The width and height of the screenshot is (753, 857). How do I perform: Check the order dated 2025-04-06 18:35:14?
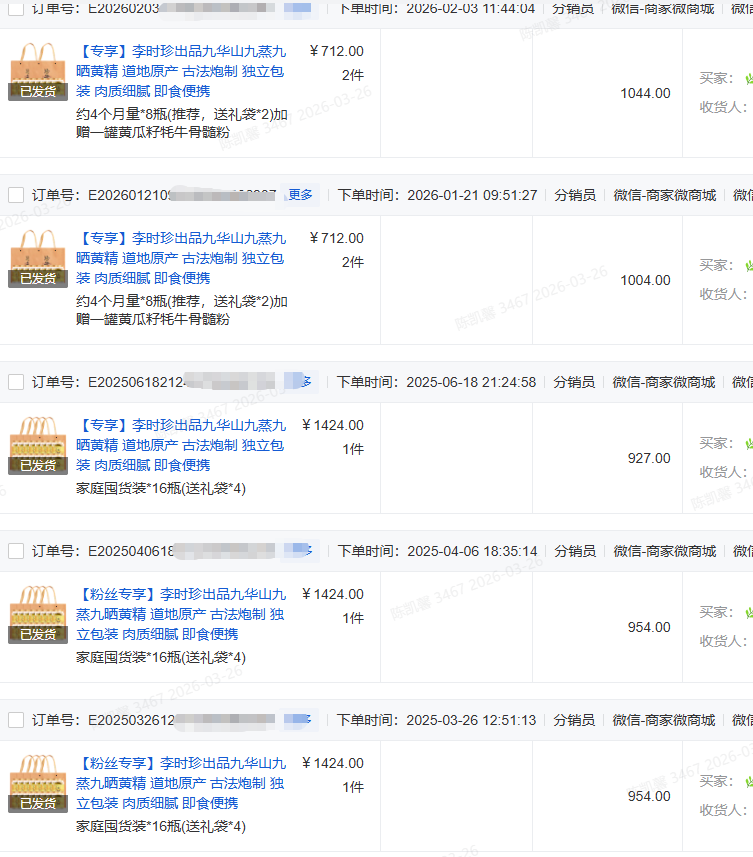16,551
